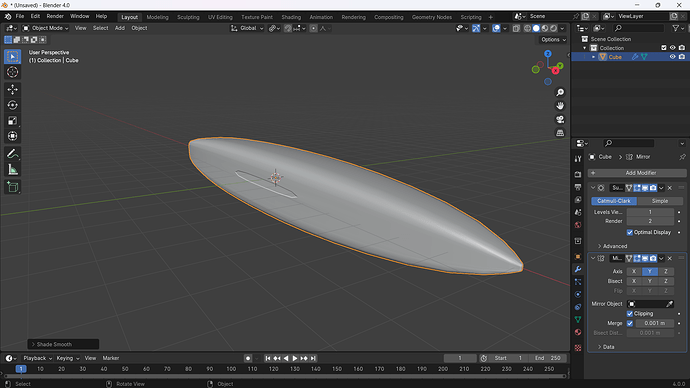Select Simple subdivision type
The width and height of the screenshot is (690, 388).
pos(660,201)
